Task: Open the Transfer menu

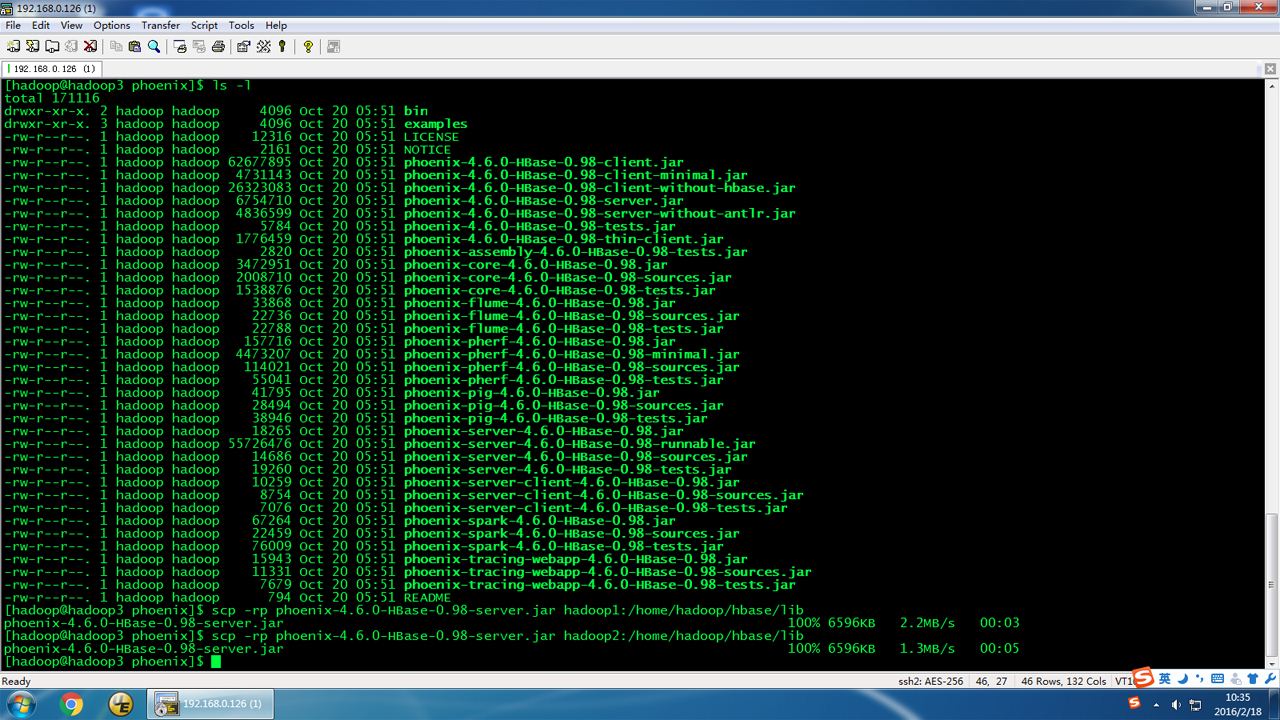Action: (x=161, y=25)
